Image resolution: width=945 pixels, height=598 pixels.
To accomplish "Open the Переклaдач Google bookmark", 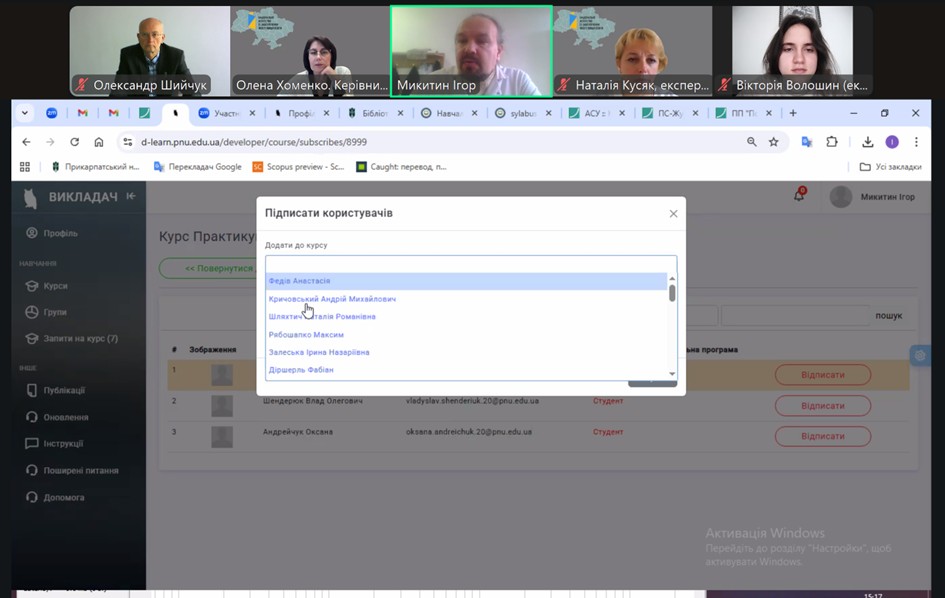I will [198, 167].
